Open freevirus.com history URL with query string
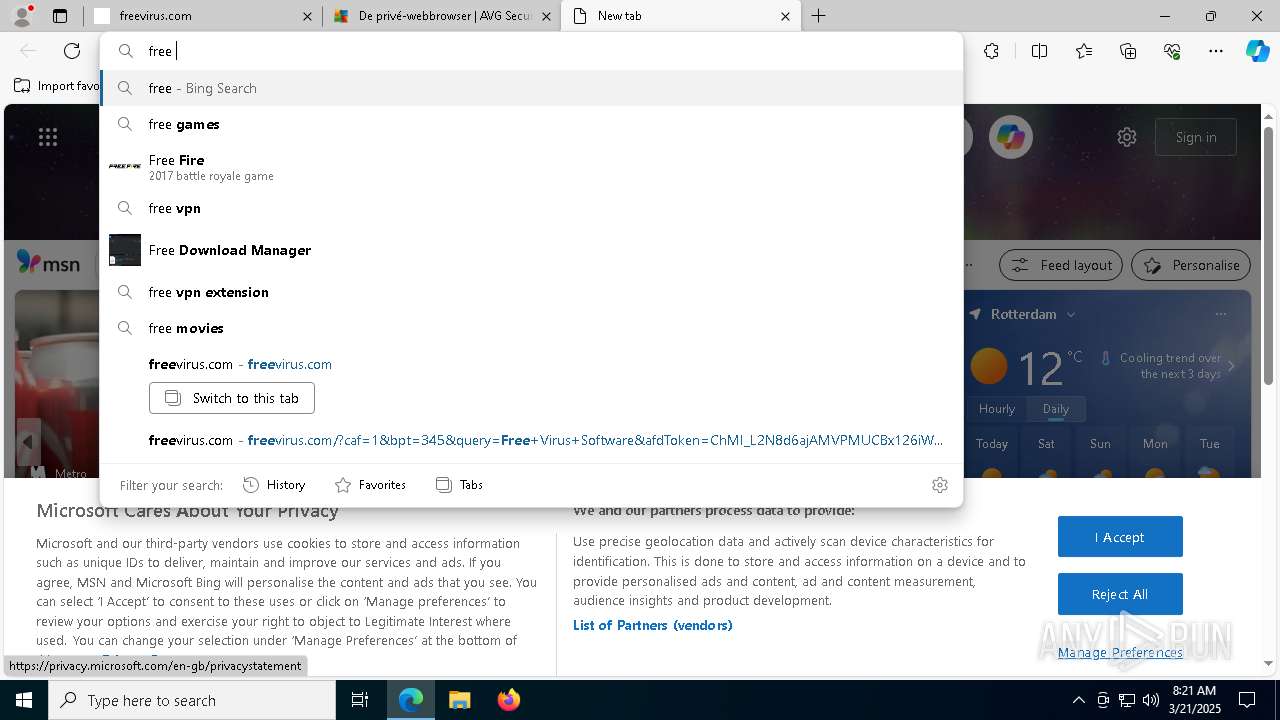Screen dimensions: 1280x720 531,440
